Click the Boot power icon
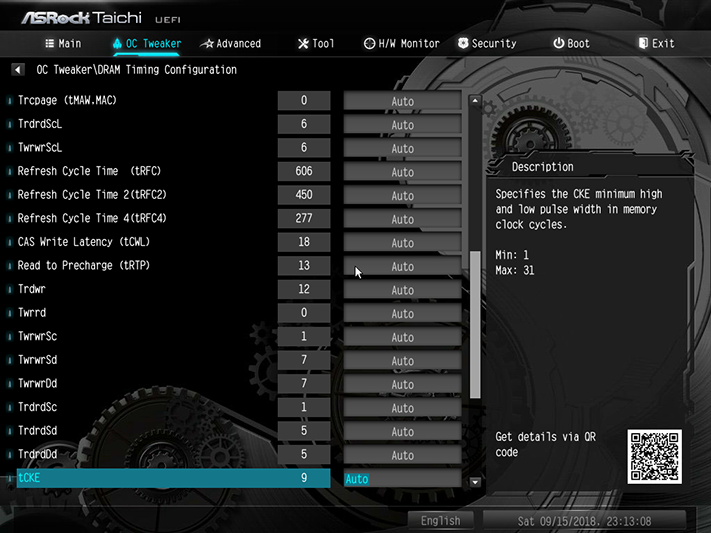 (559, 44)
